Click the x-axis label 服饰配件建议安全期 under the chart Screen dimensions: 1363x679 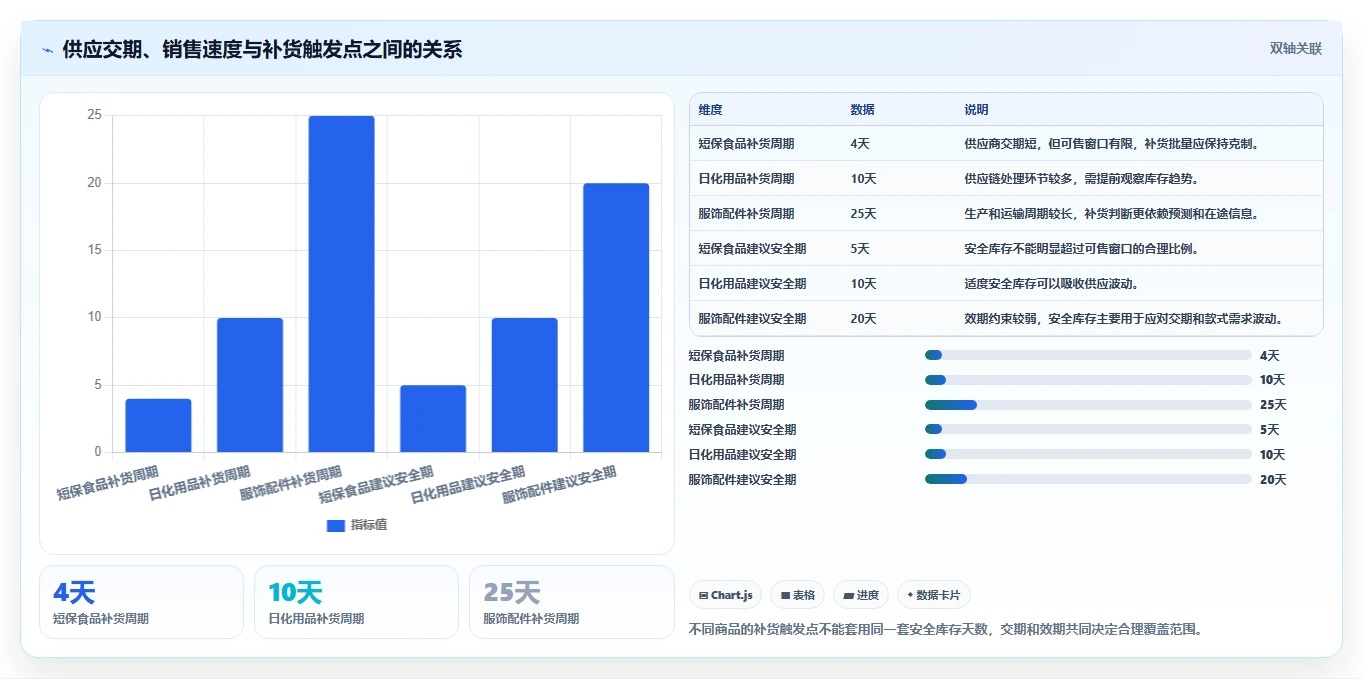point(560,483)
